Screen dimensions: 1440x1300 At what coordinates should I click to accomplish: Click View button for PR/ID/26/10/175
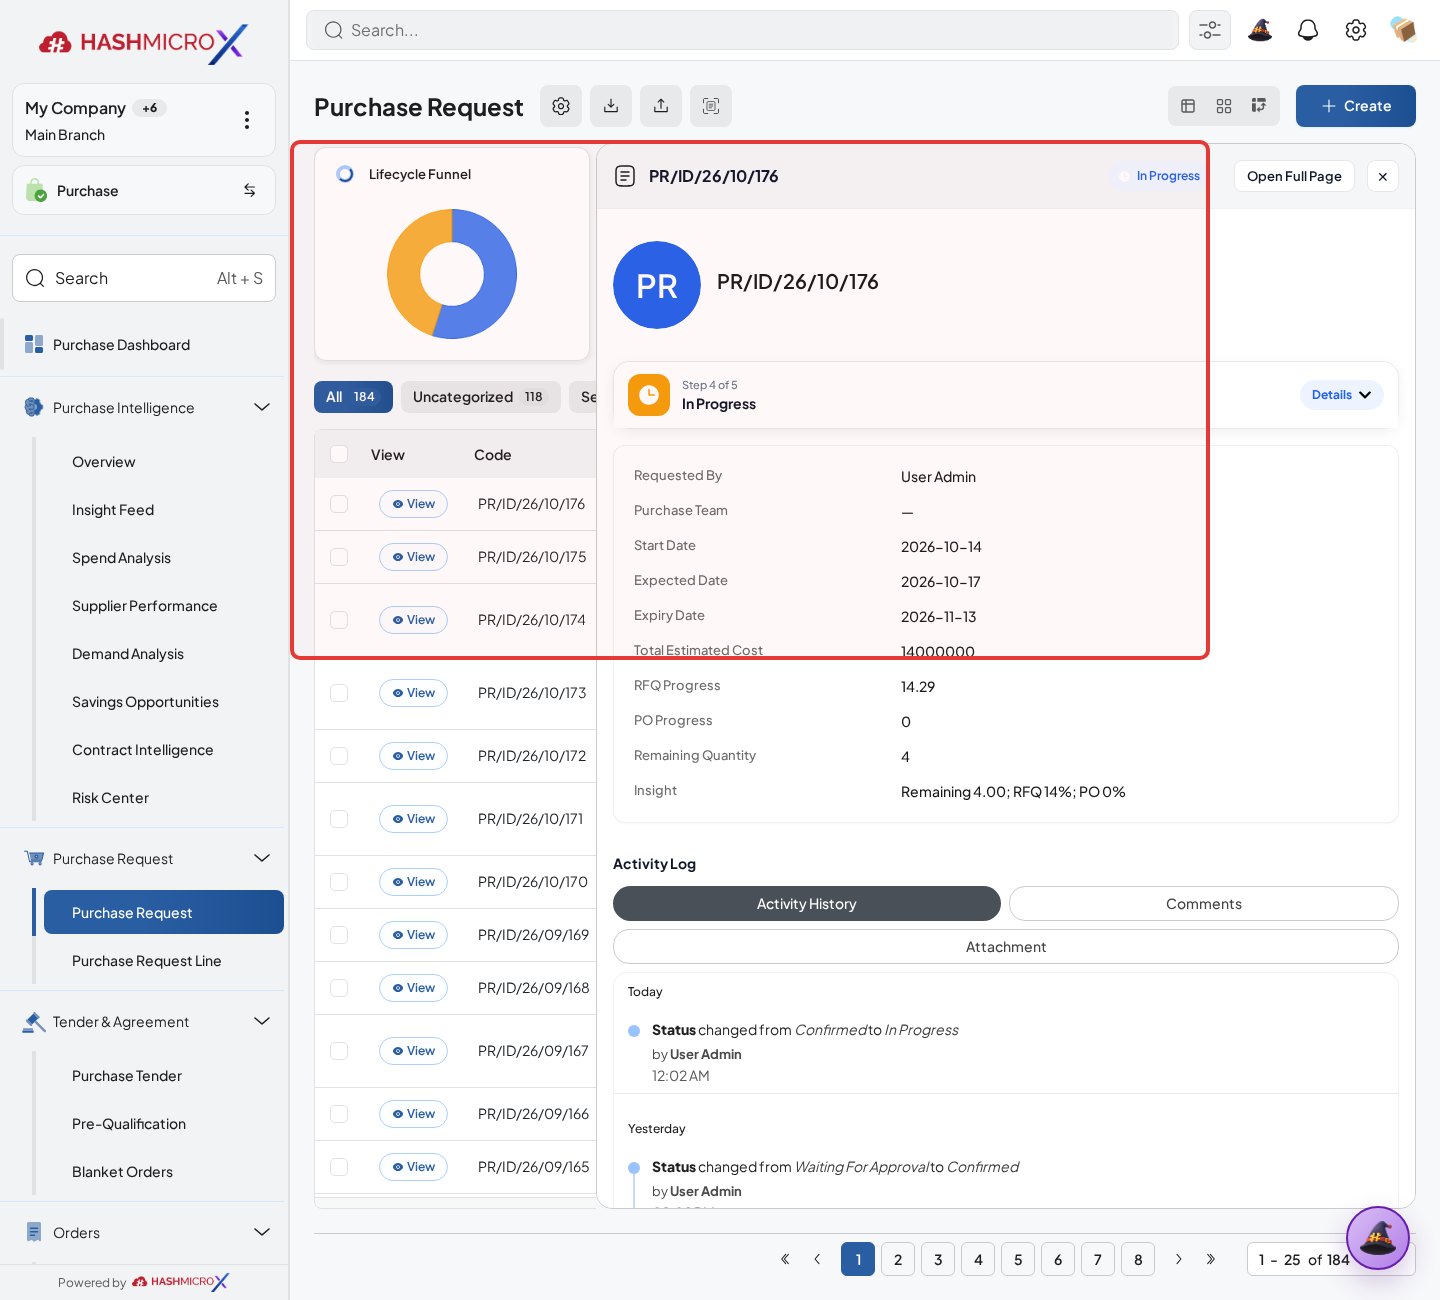pyautogui.click(x=413, y=557)
